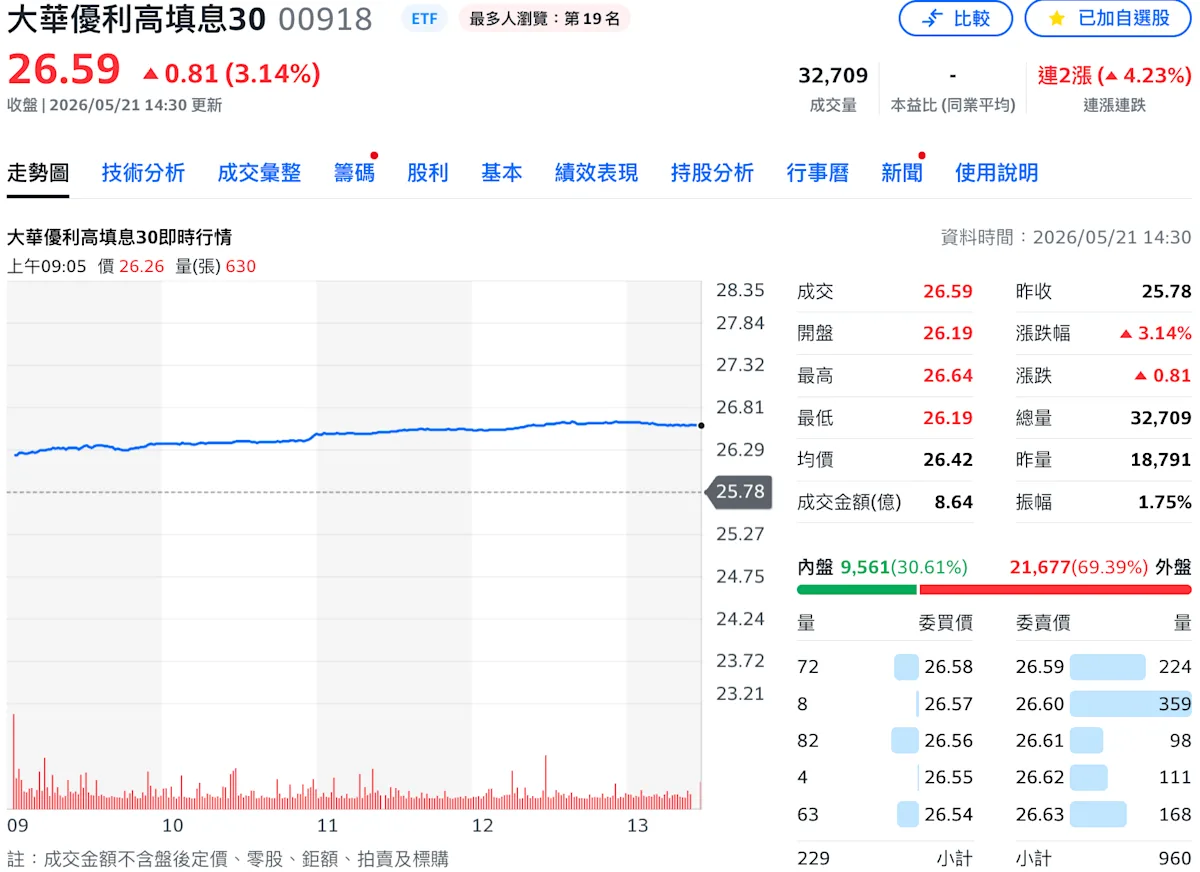Screen dimensions: 1200x872
Task: Select the 走勢圖 tab
Action: (x=38, y=173)
